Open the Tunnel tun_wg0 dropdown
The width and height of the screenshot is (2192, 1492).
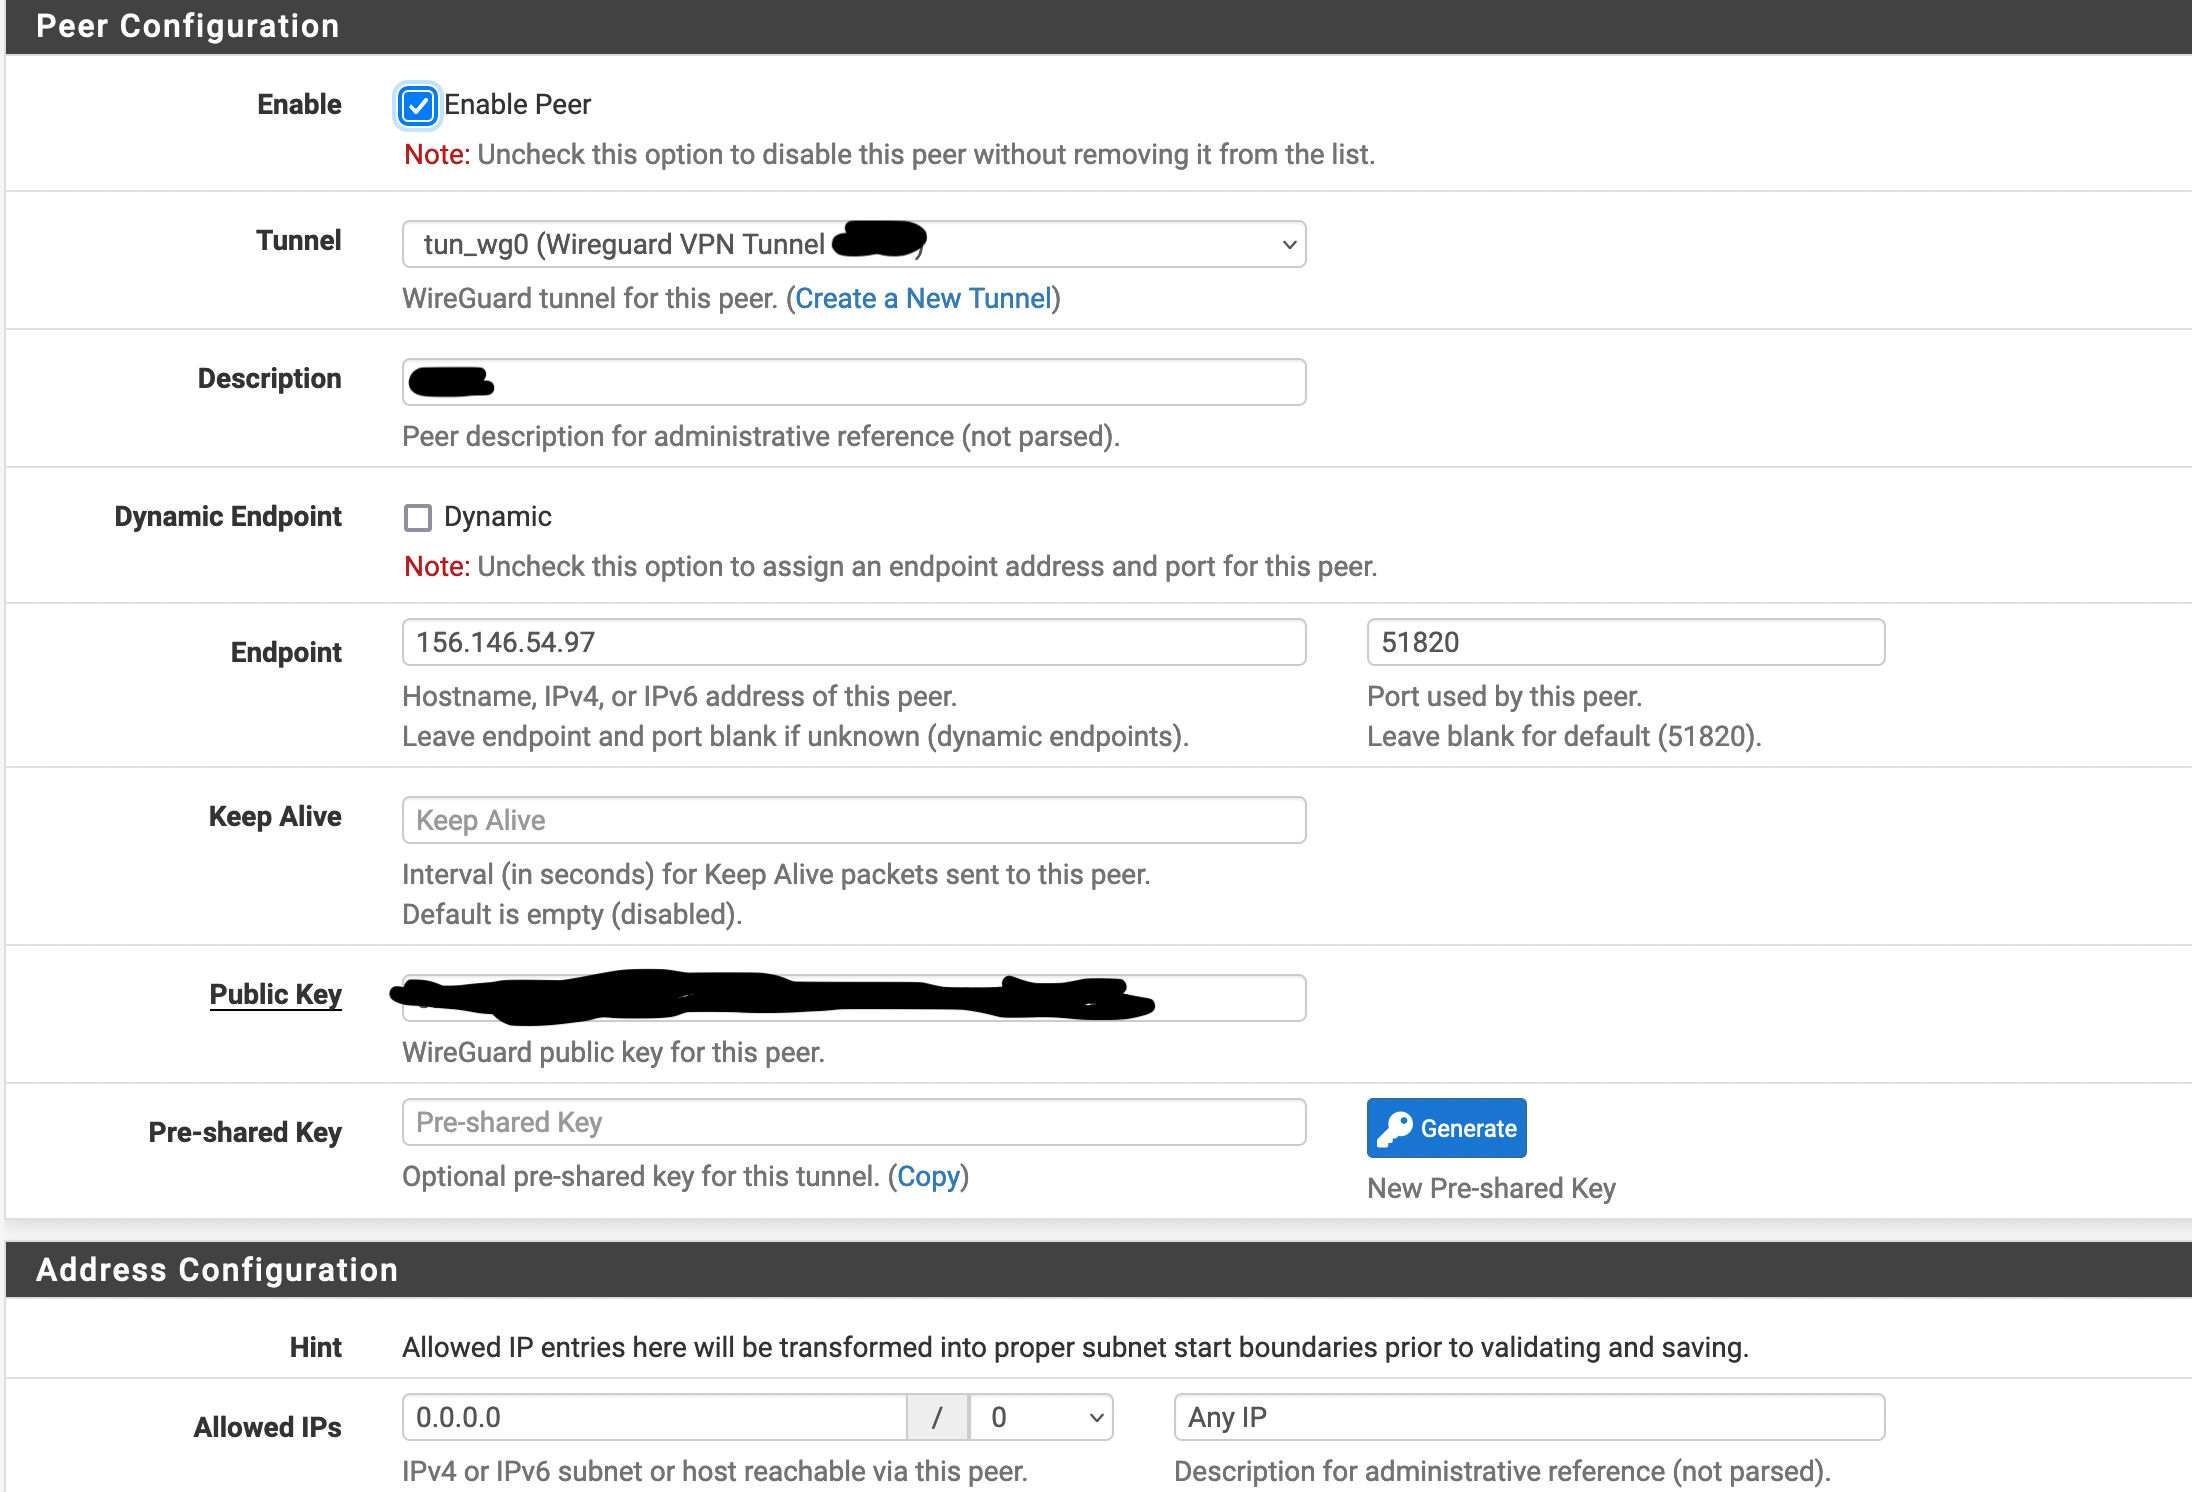853,245
